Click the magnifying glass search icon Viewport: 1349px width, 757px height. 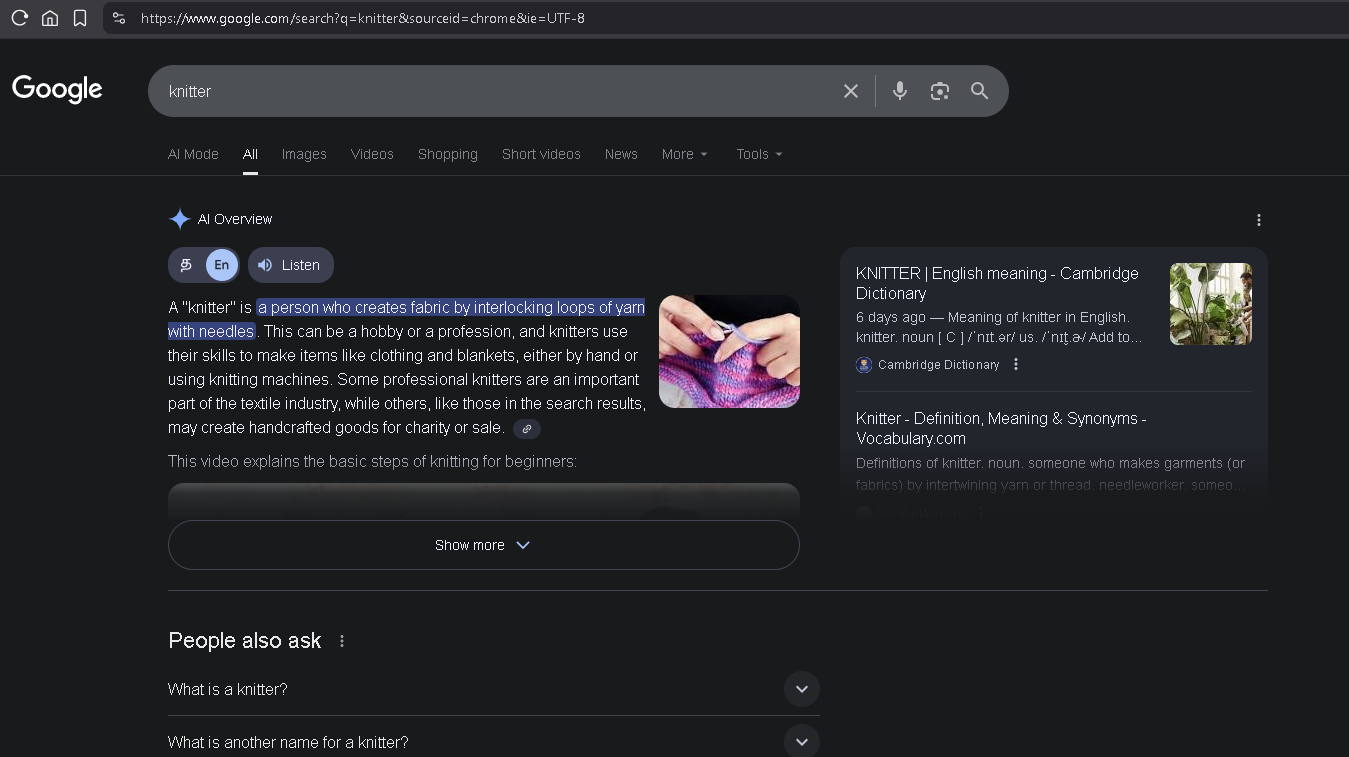tap(980, 91)
